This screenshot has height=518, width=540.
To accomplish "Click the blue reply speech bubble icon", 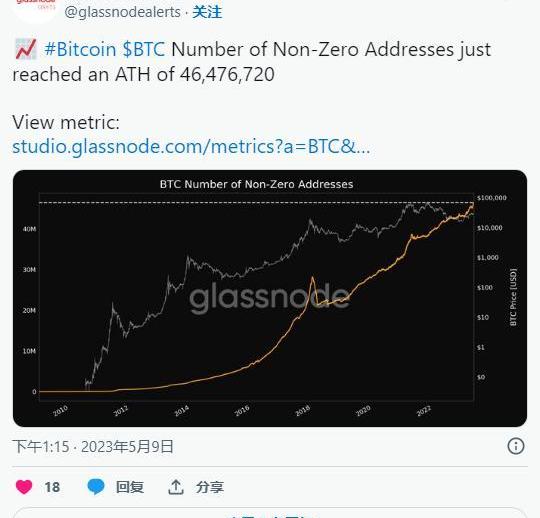I will [x=96, y=487].
